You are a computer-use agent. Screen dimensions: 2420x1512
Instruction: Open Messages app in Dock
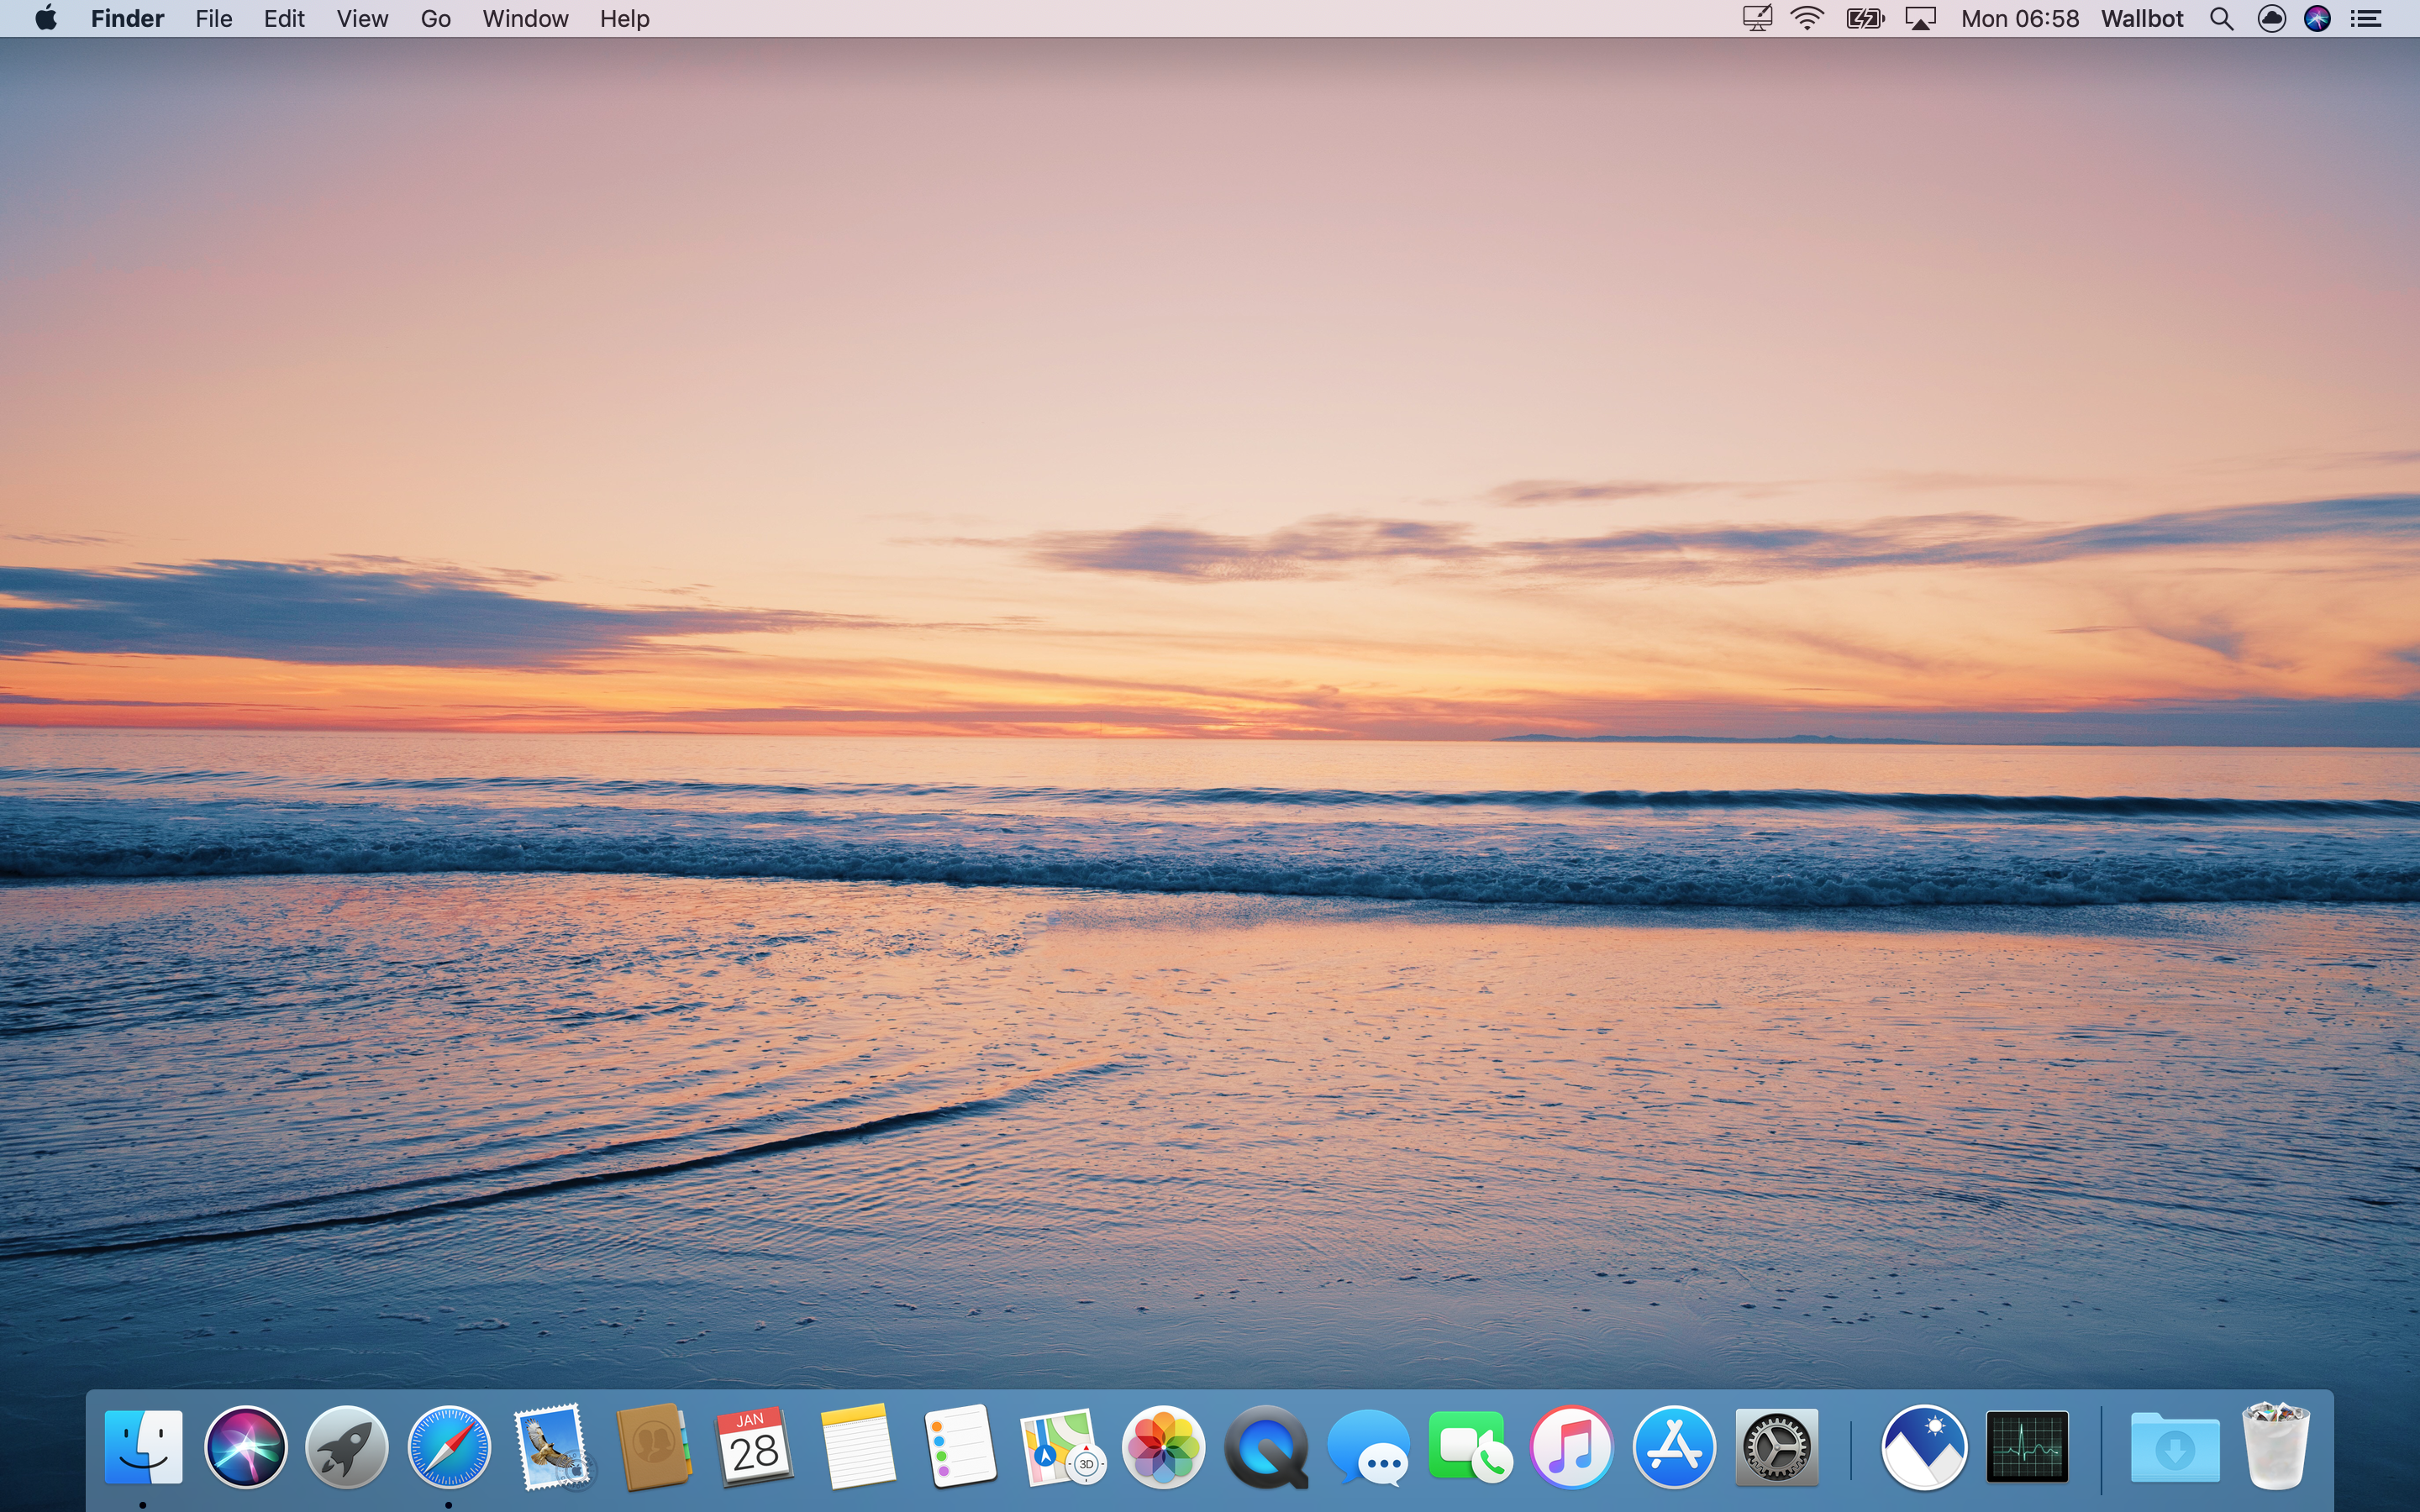1367,1446
